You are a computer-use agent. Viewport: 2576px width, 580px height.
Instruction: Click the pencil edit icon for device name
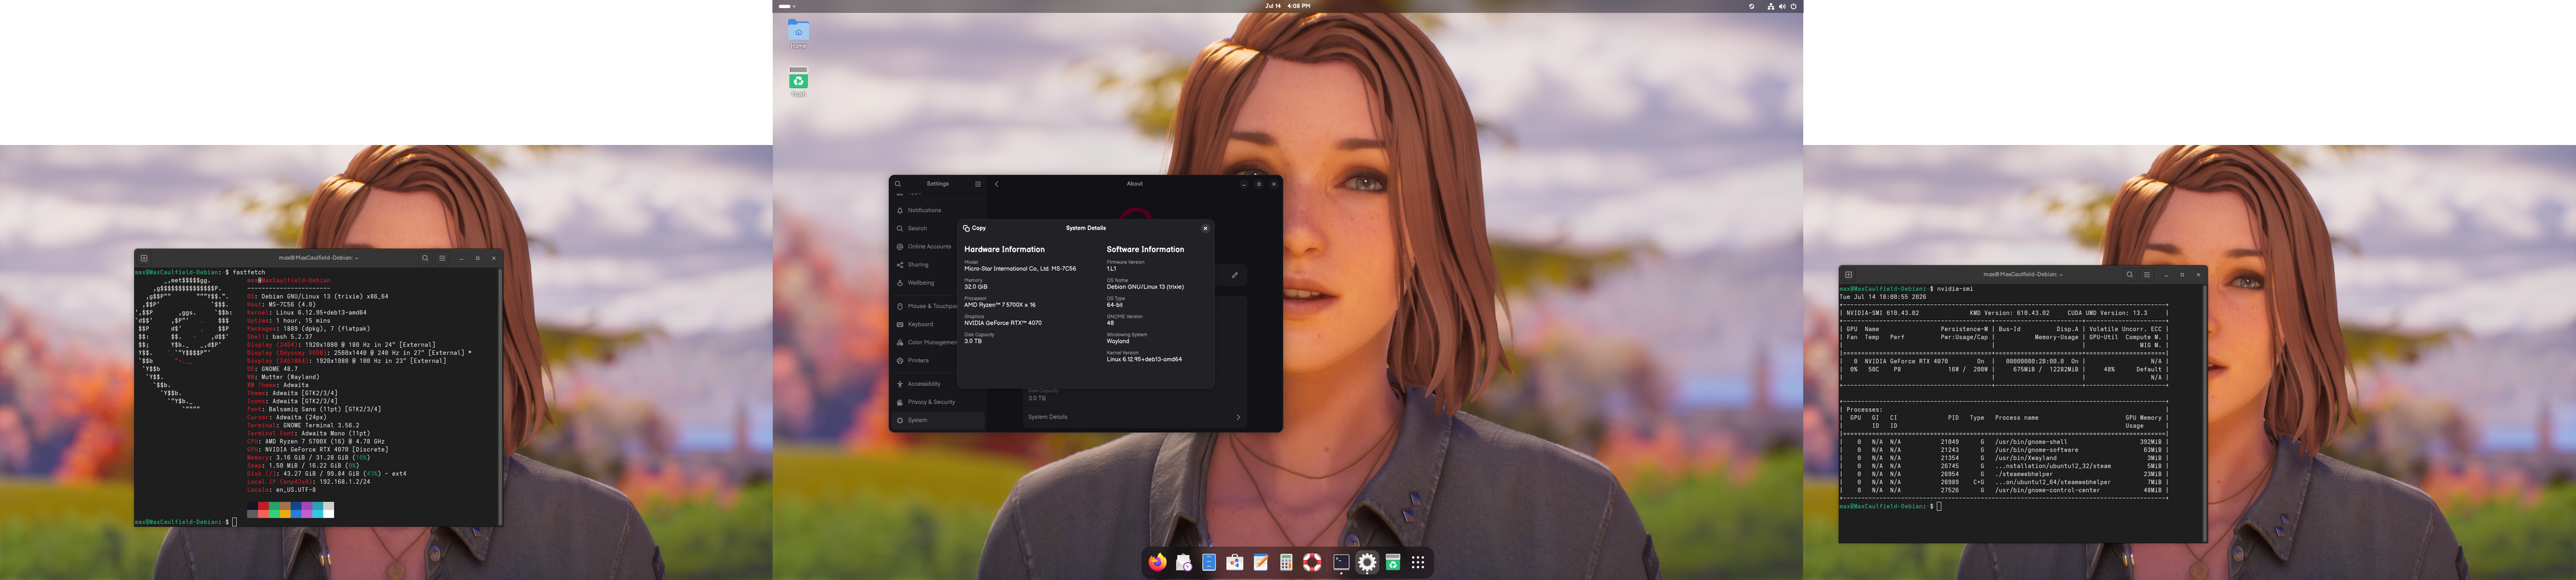pyautogui.click(x=1235, y=275)
